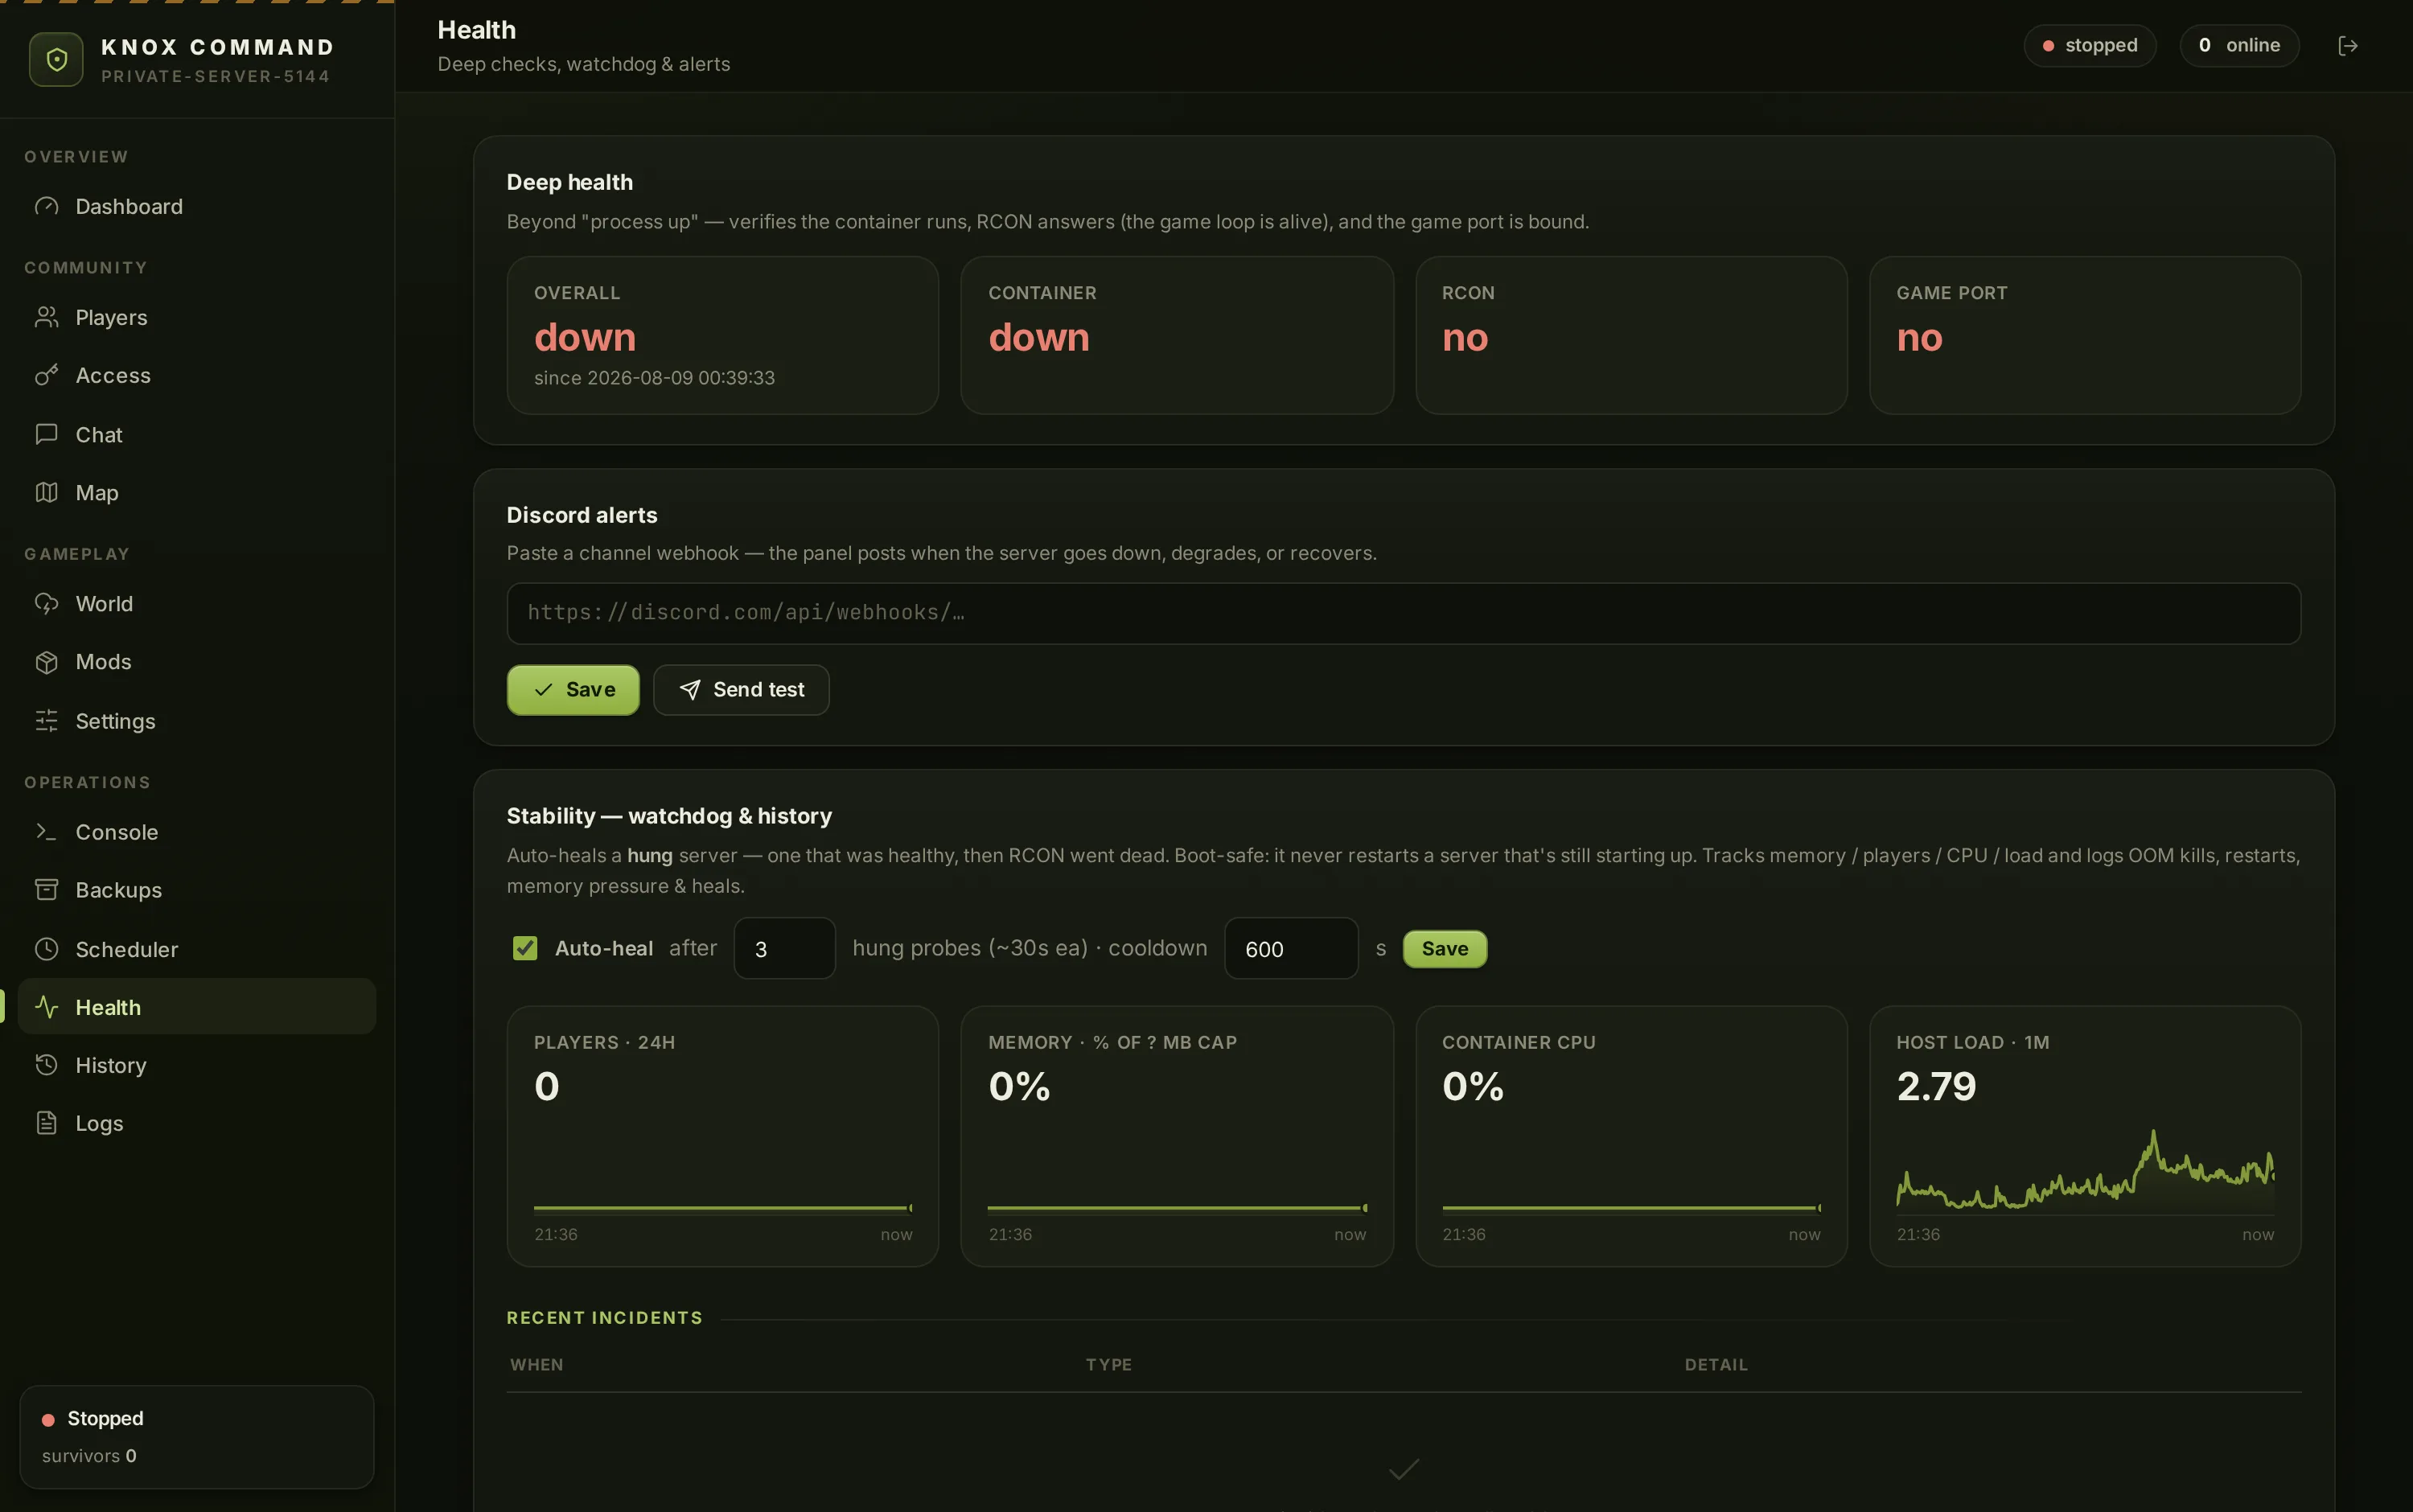Click the Send test button
2413x1512 pixels.
click(x=741, y=690)
